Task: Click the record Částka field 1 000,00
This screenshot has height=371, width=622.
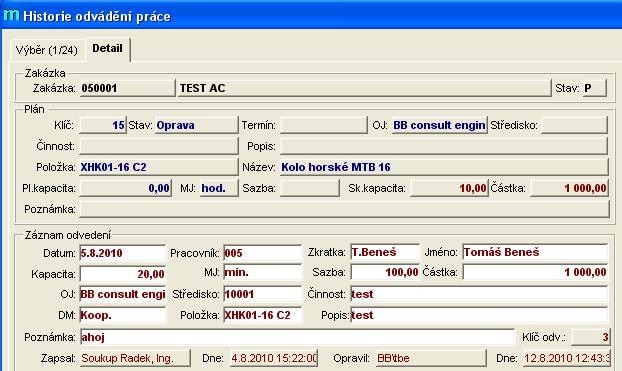Action: point(535,272)
